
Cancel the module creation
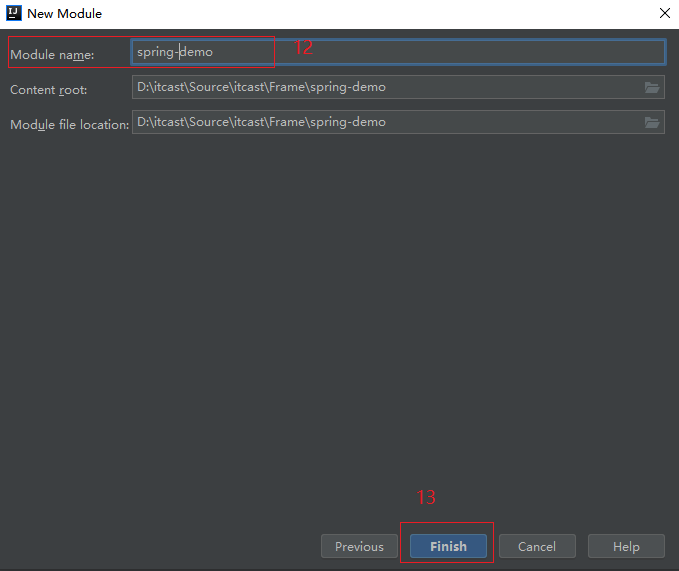(537, 546)
